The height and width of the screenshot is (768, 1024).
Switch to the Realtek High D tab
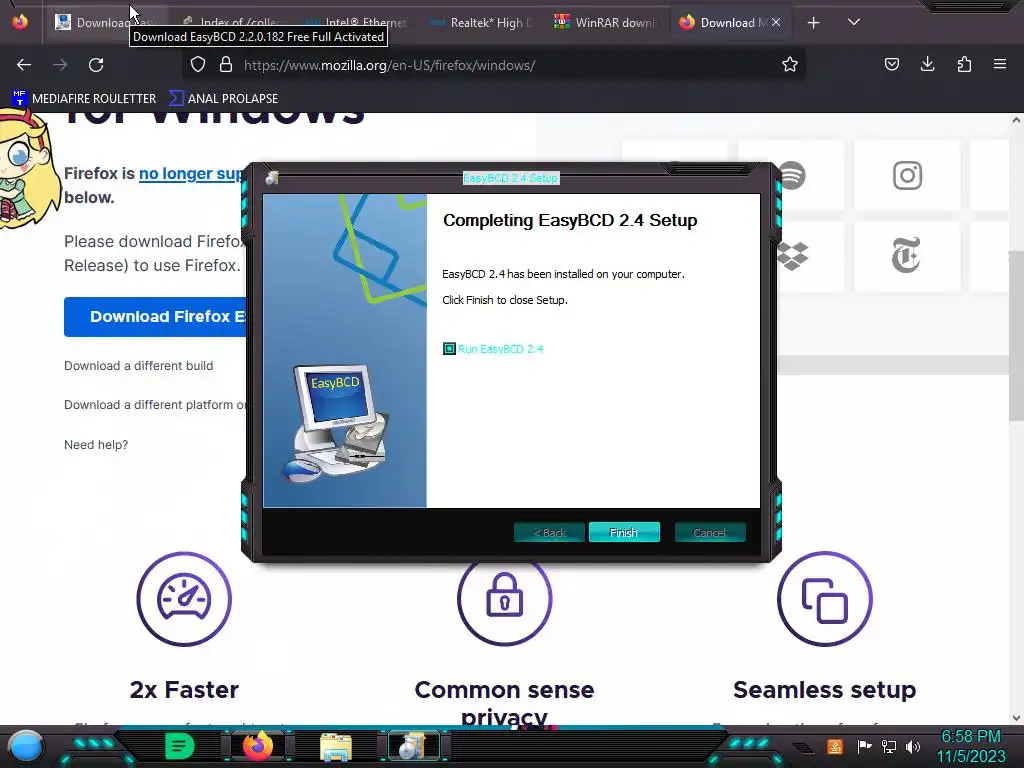point(480,22)
